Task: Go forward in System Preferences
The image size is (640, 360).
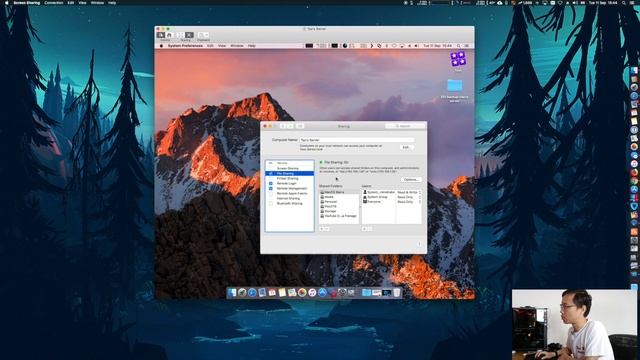Action: pos(291,126)
